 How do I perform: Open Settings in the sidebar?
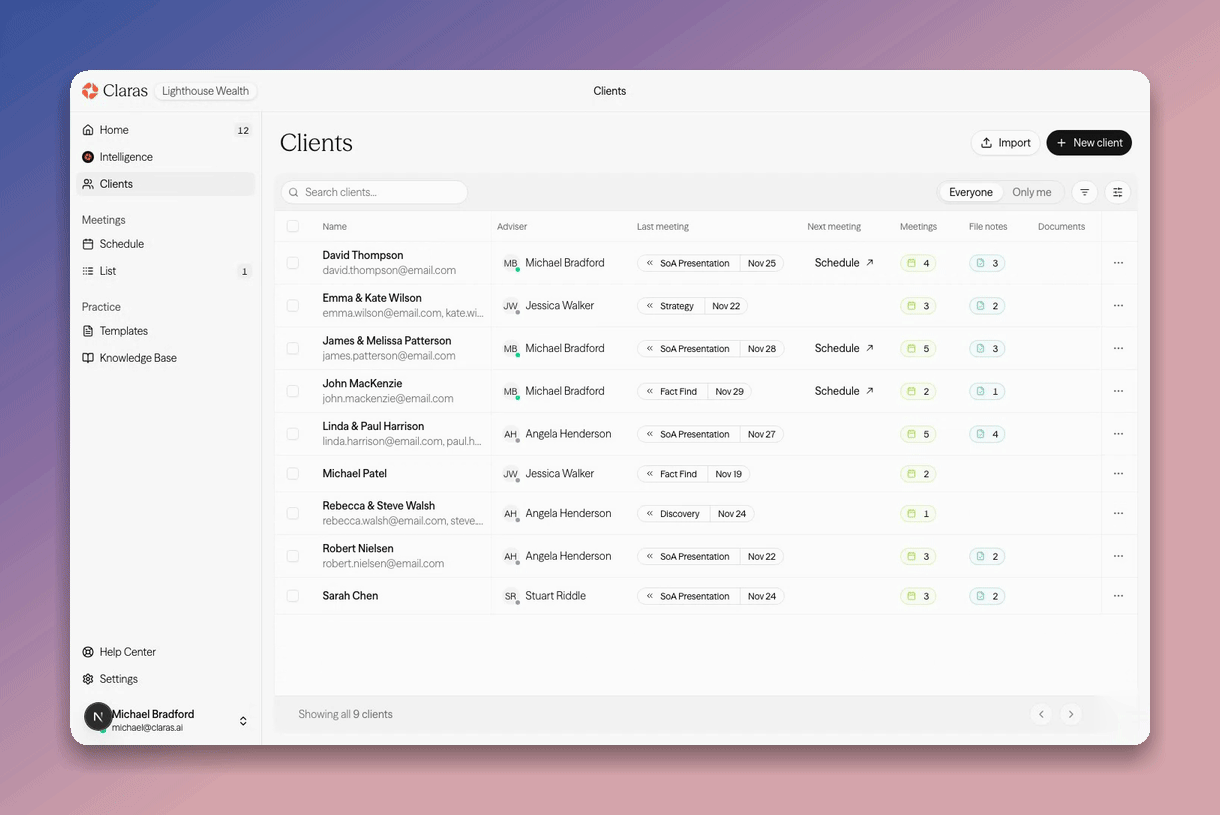point(166,679)
